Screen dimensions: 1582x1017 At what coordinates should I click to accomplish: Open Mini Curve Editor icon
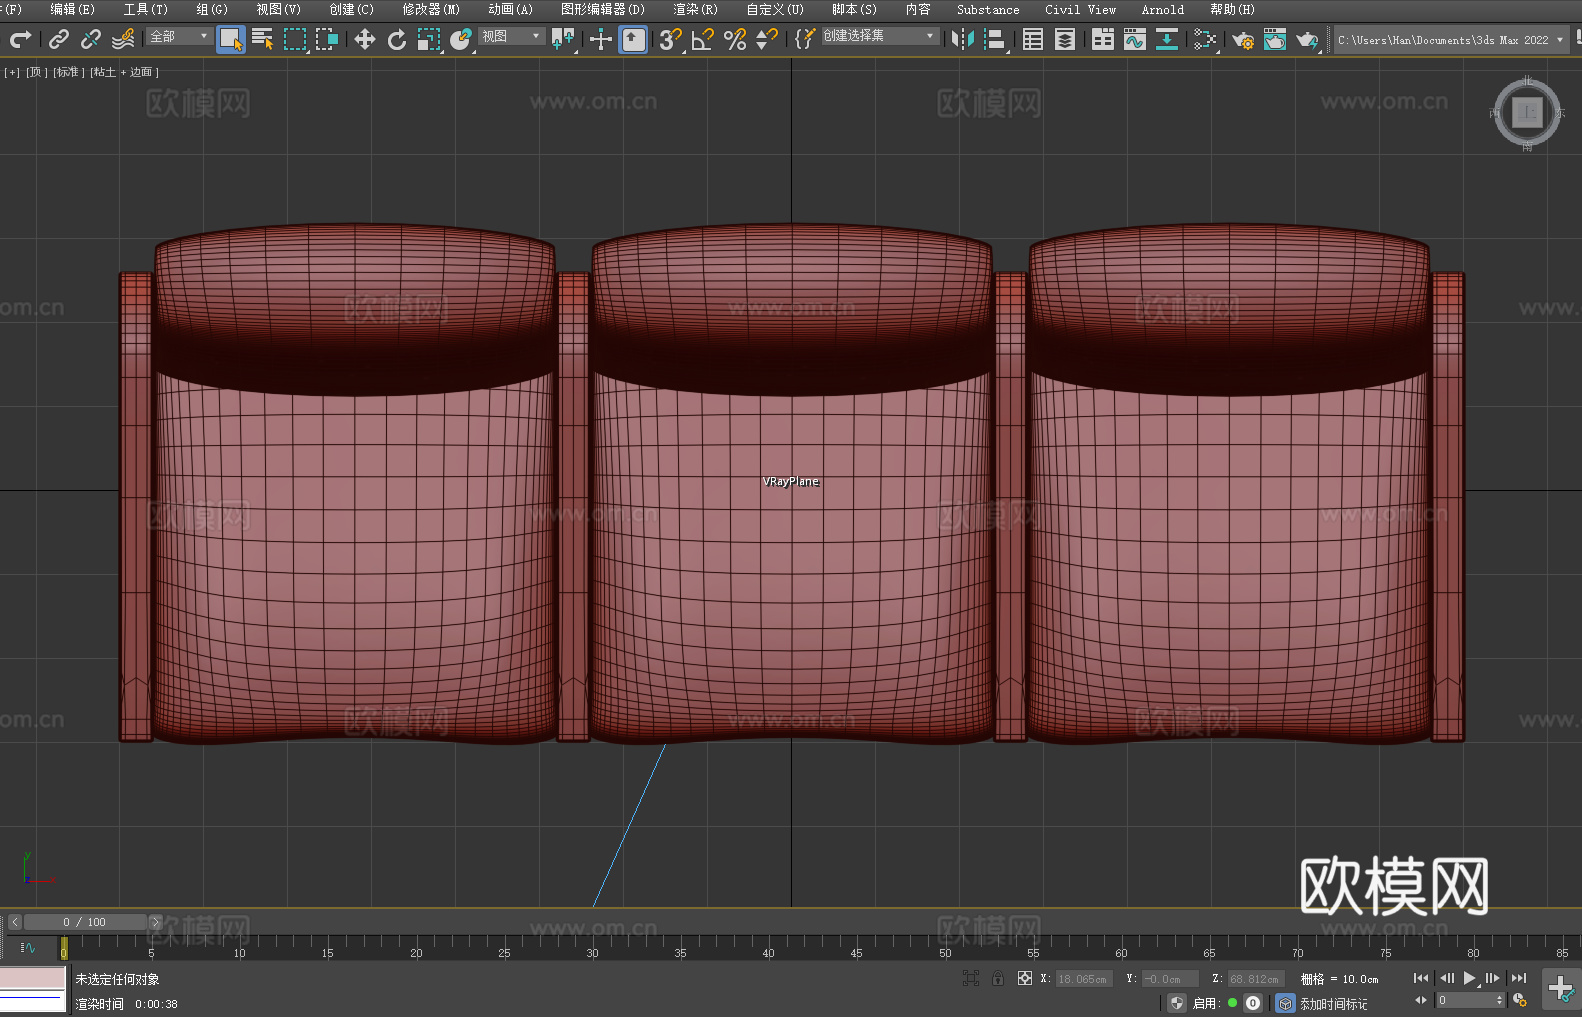point(28,947)
